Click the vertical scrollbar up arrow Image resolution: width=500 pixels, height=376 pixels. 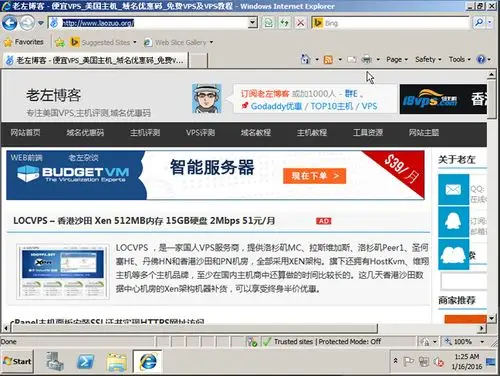click(x=491, y=75)
